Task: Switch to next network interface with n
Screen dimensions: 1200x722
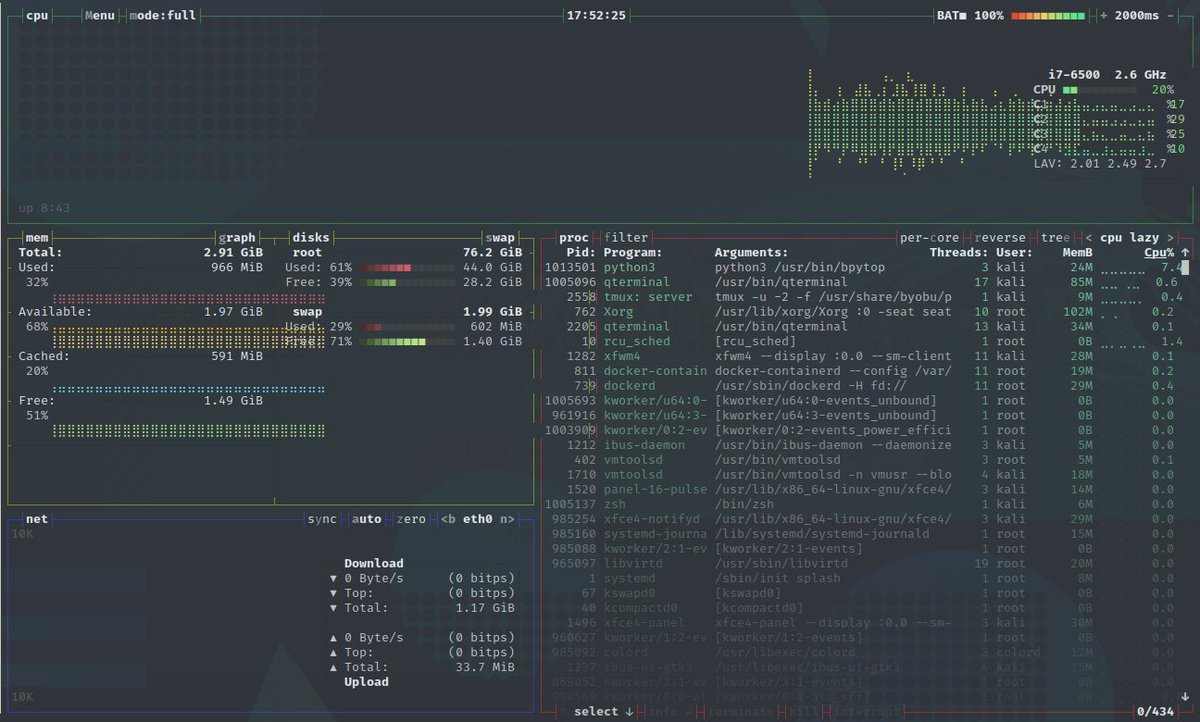Action: tap(507, 519)
